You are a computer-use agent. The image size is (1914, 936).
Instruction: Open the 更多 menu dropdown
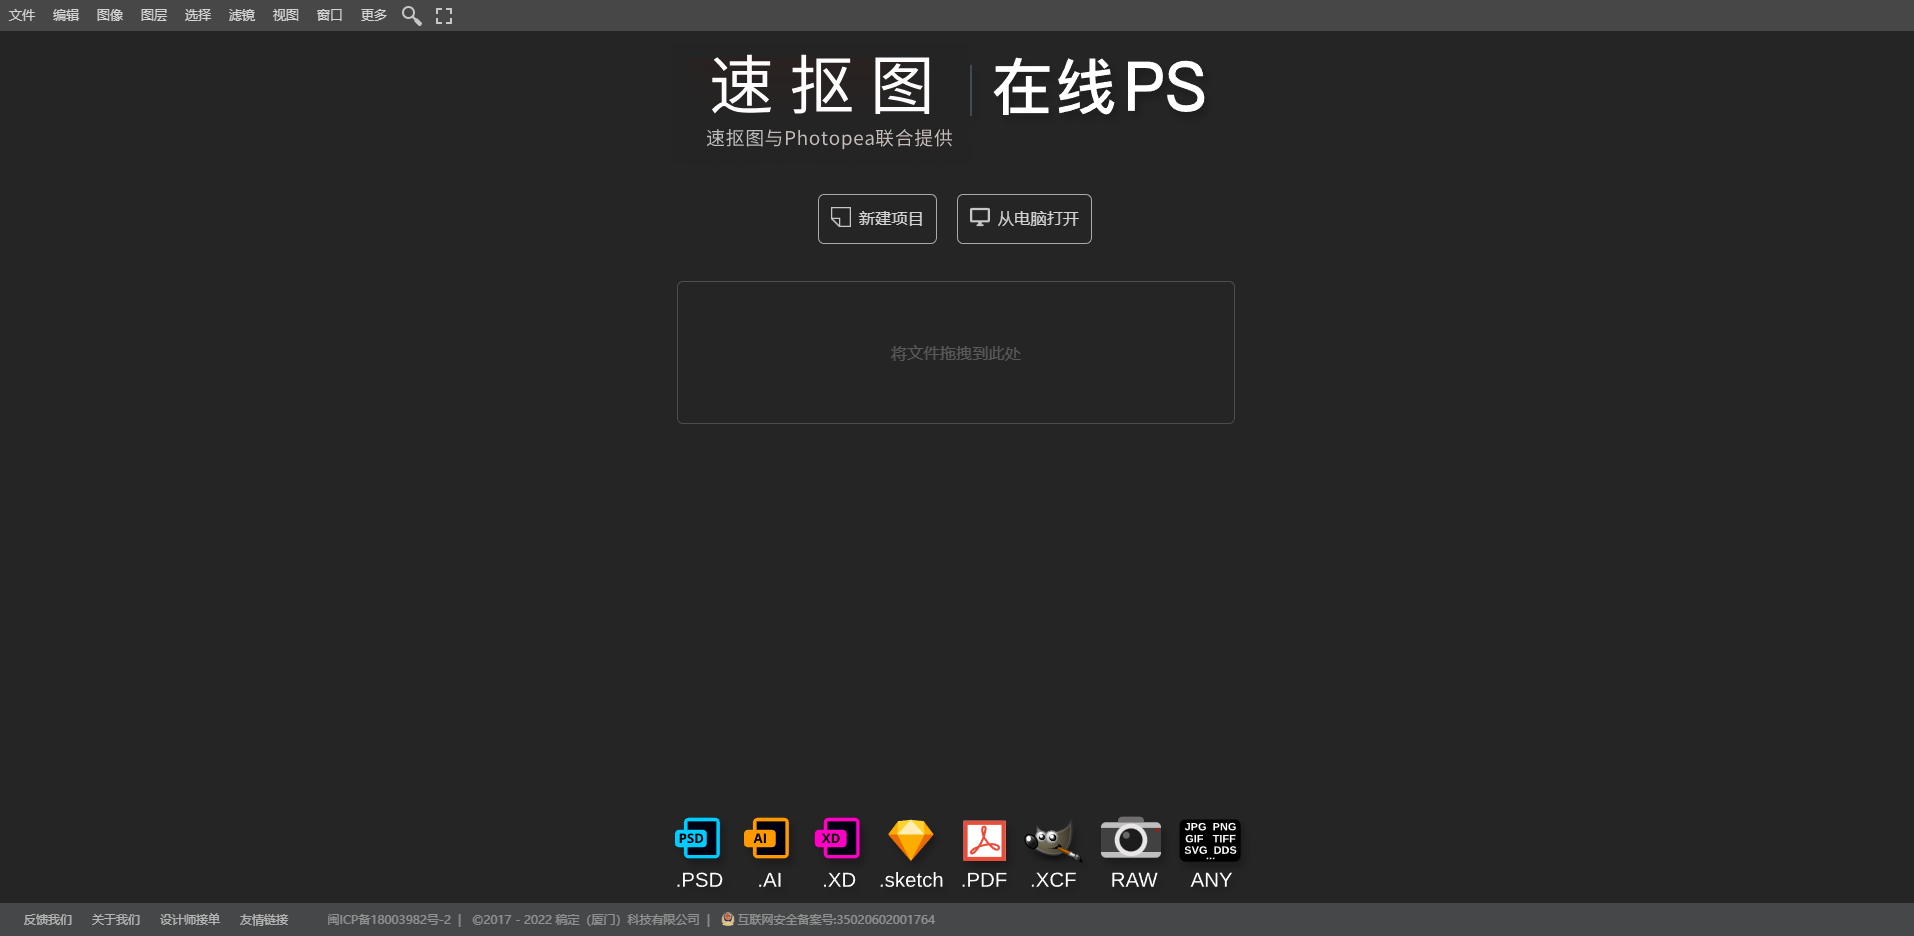pos(373,15)
